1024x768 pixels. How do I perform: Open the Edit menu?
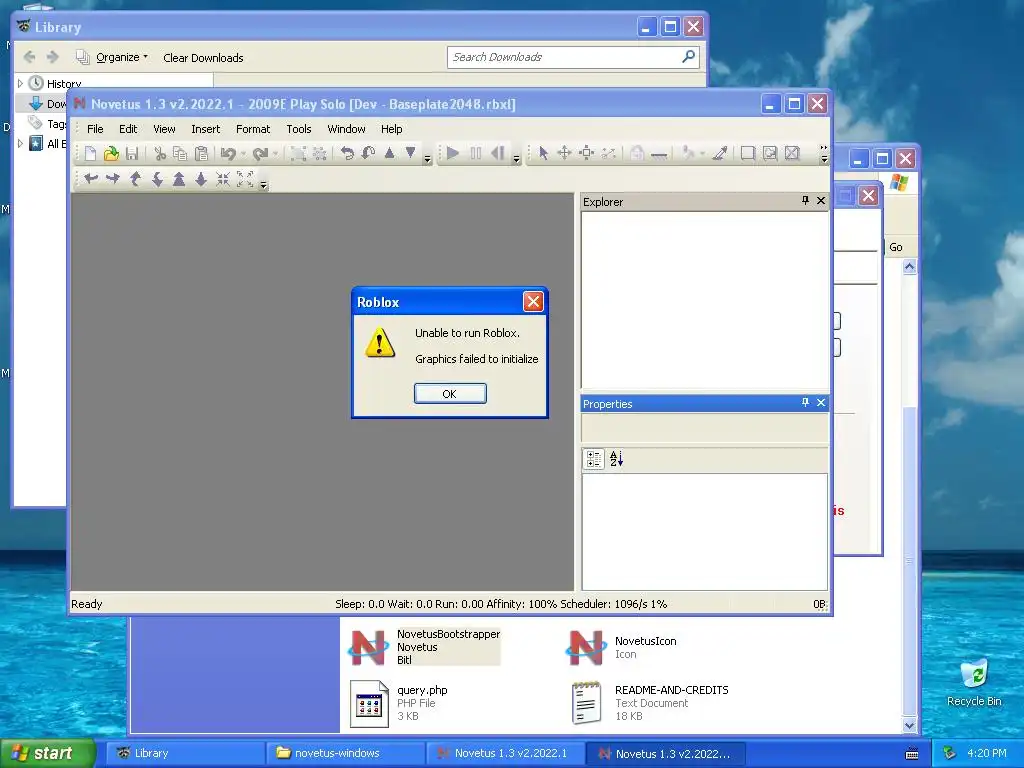tap(128, 129)
